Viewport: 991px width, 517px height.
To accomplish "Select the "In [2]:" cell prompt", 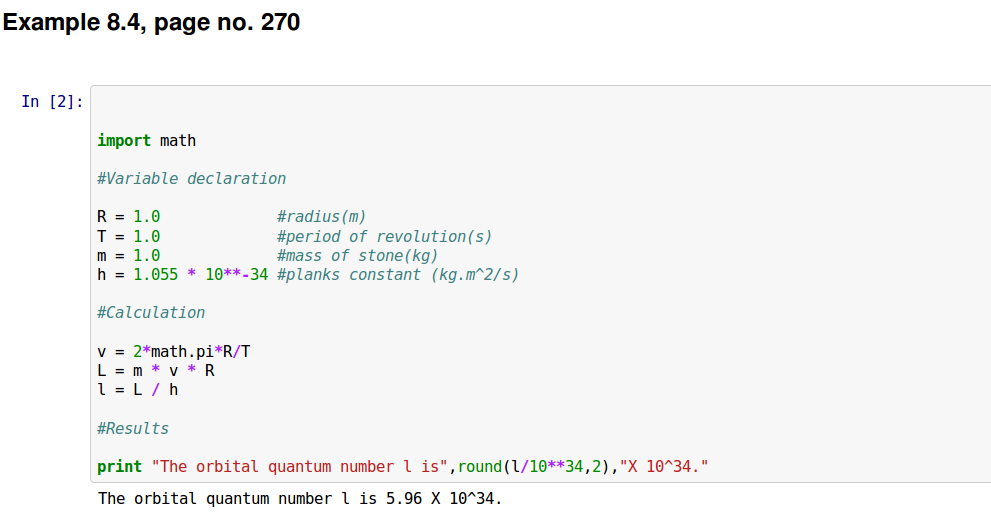I will click(x=52, y=101).
